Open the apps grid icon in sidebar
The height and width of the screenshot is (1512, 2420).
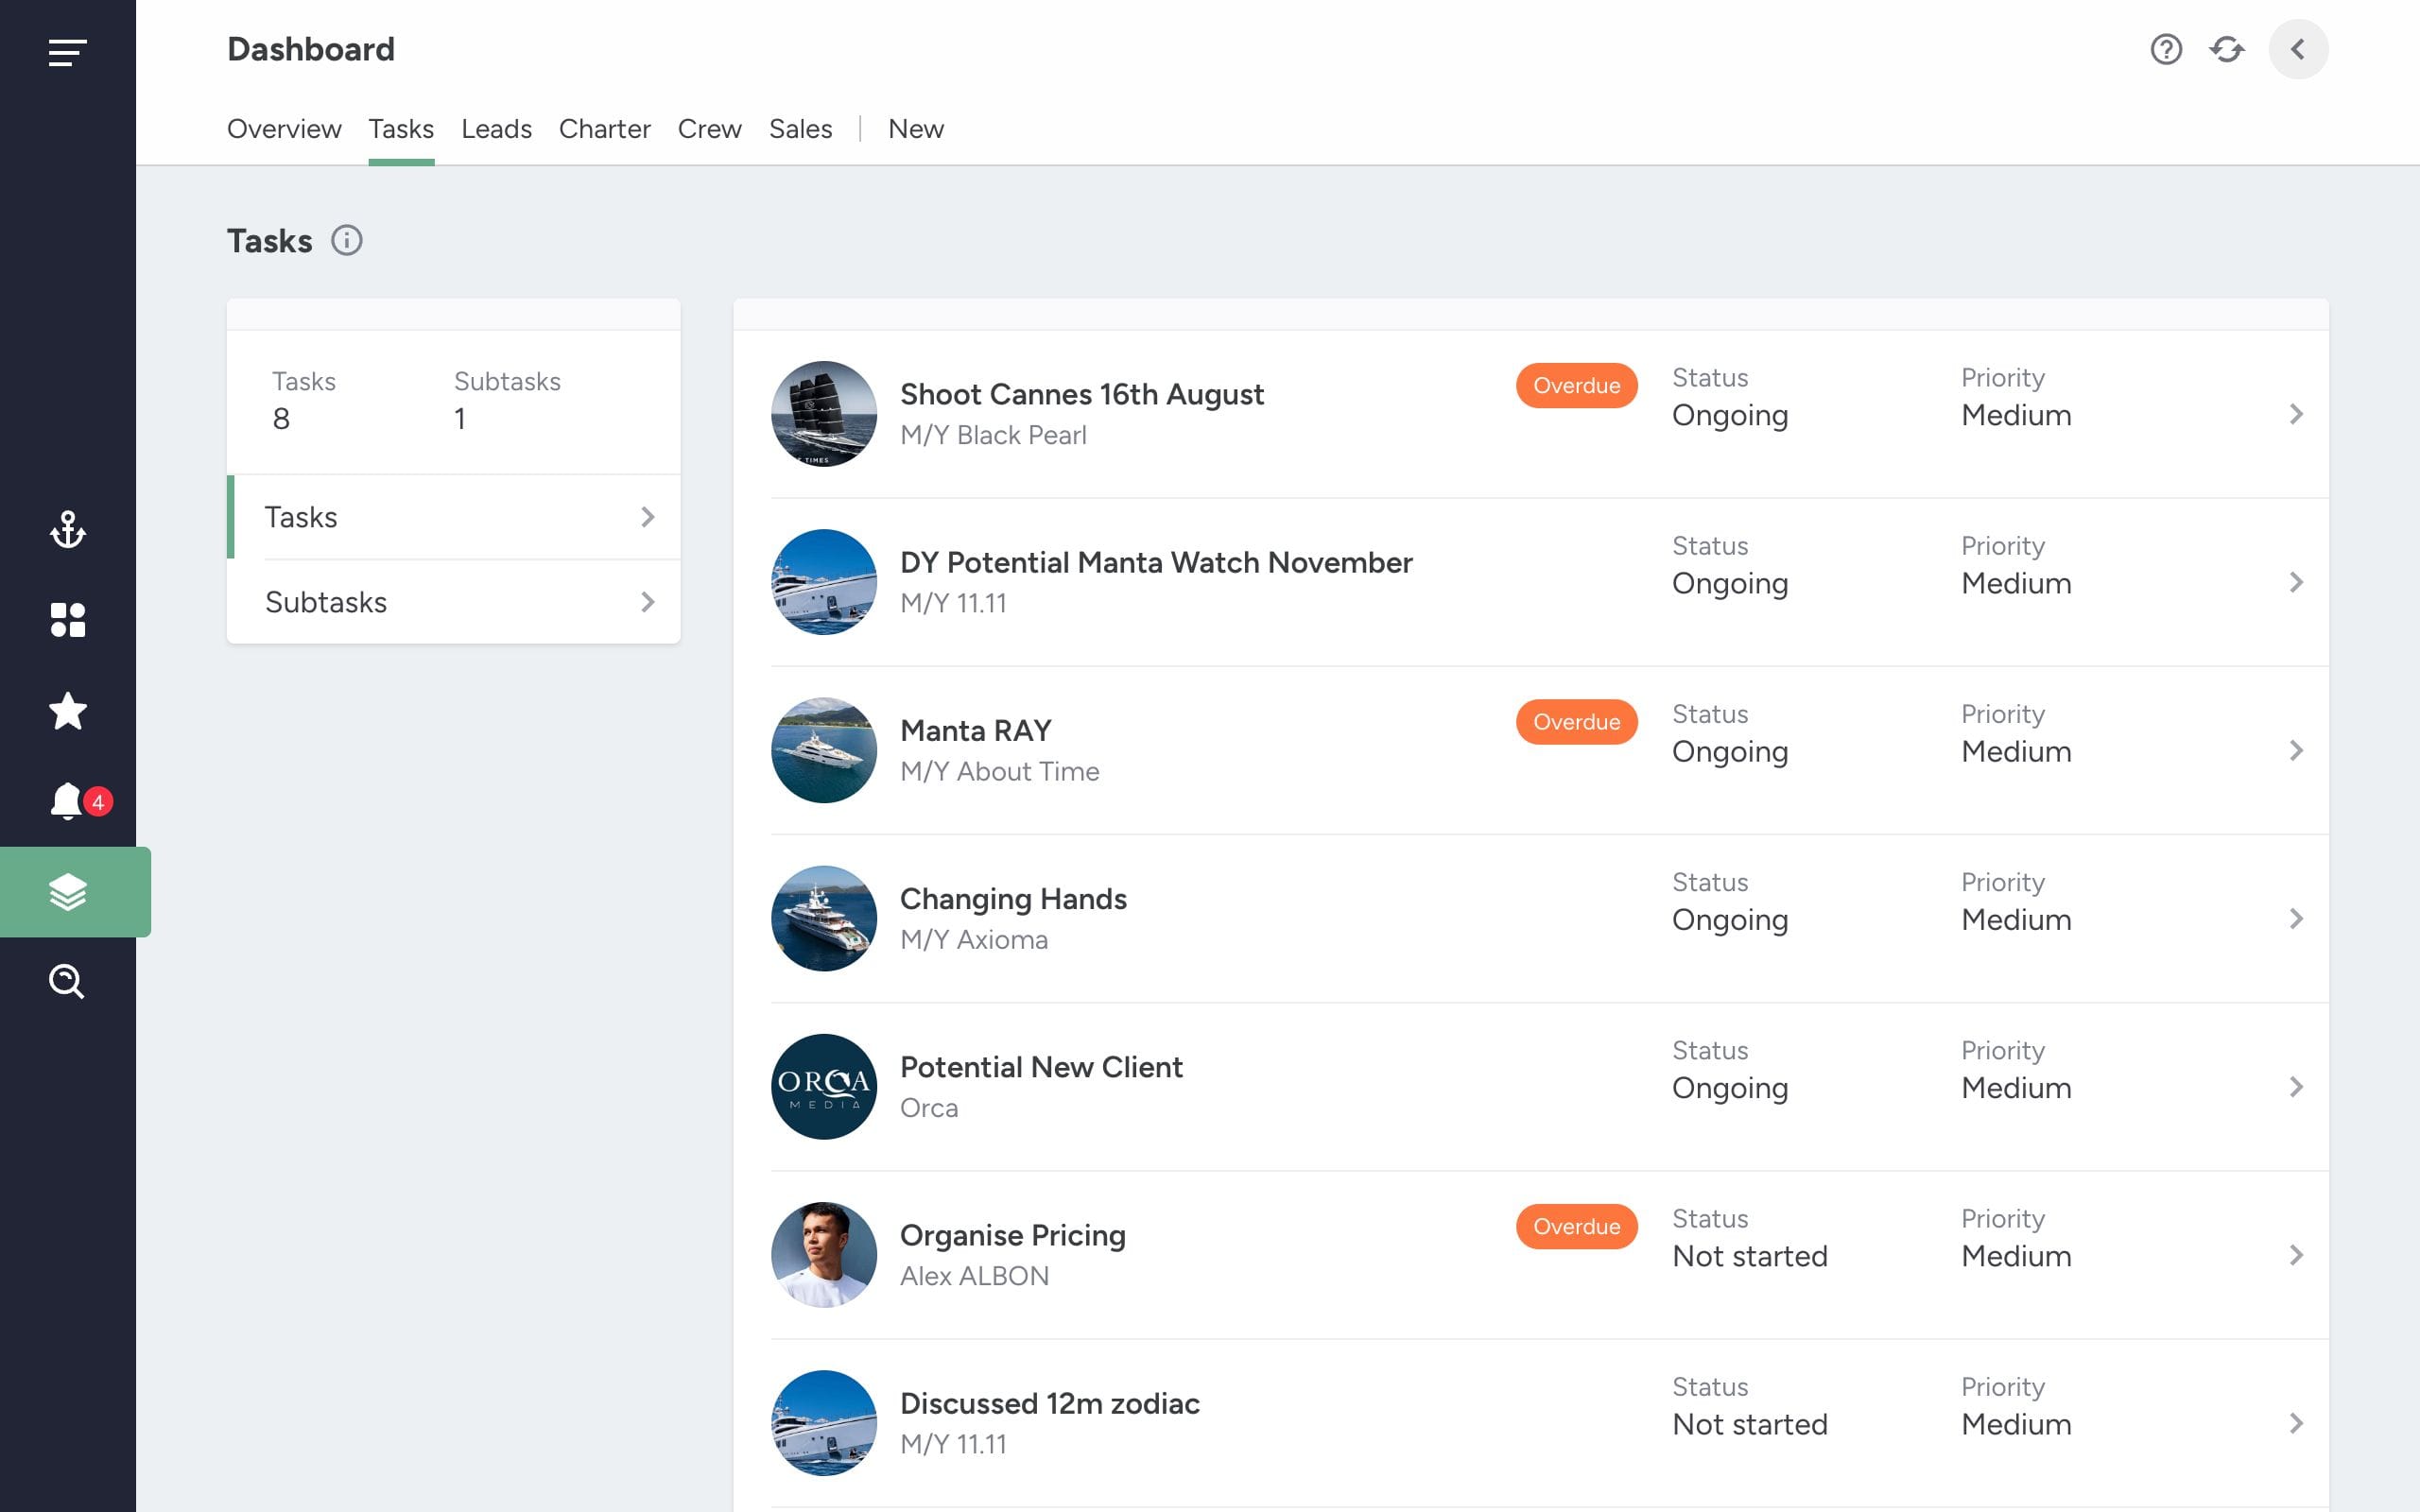pos(67,620)
